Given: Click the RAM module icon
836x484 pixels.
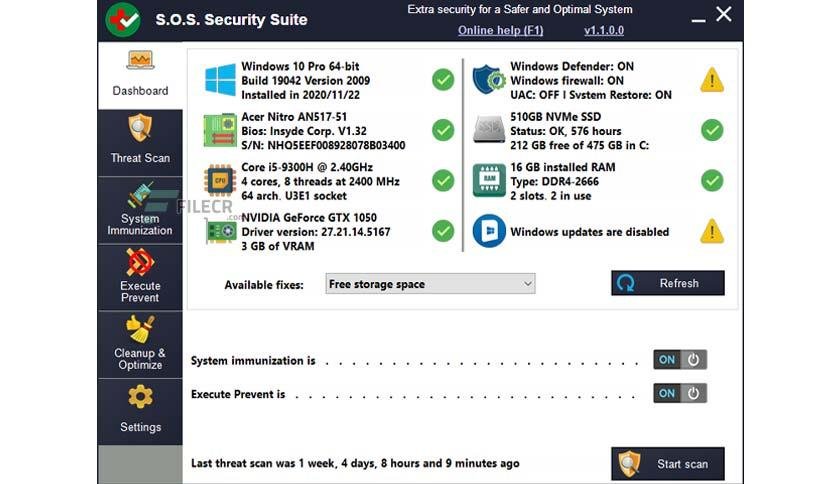Looking at the screenshot, I should pos(489,180).
